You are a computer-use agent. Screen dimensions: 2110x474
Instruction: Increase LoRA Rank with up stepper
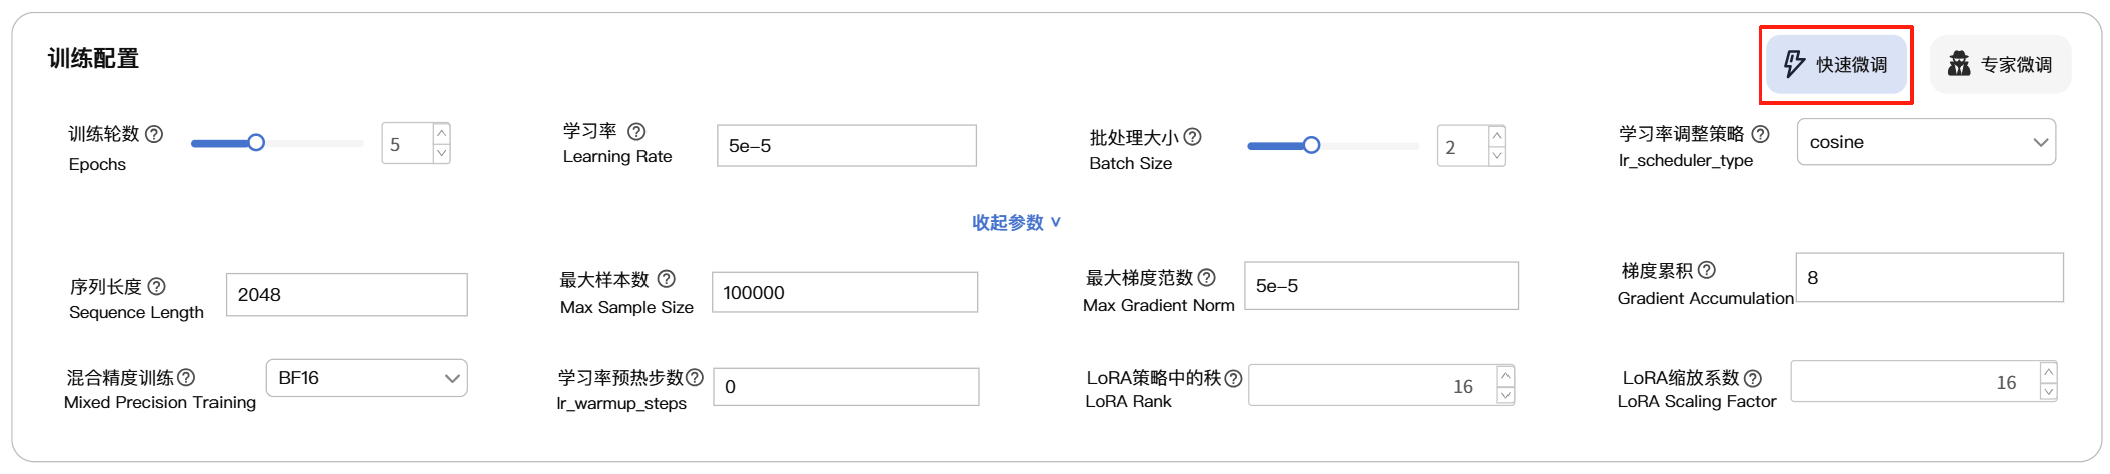(x=1506, y=374)
